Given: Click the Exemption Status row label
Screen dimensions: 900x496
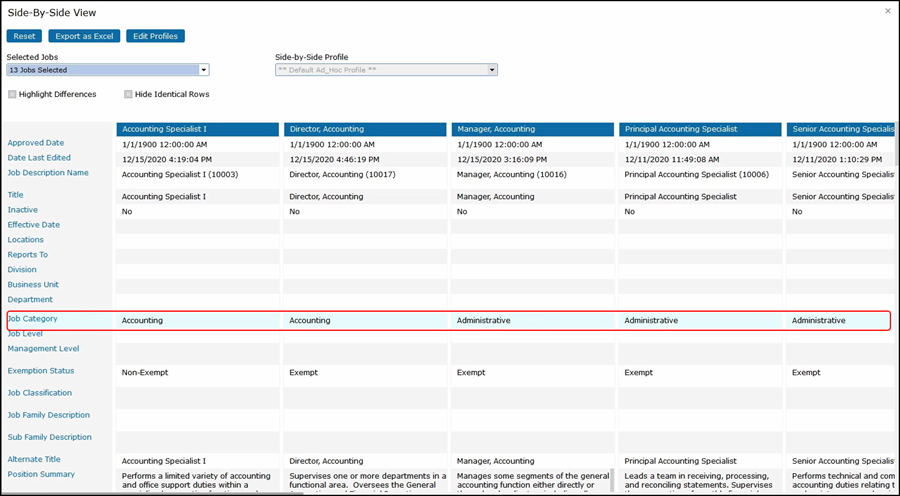Looking at the screenshot, I should 40,371.
